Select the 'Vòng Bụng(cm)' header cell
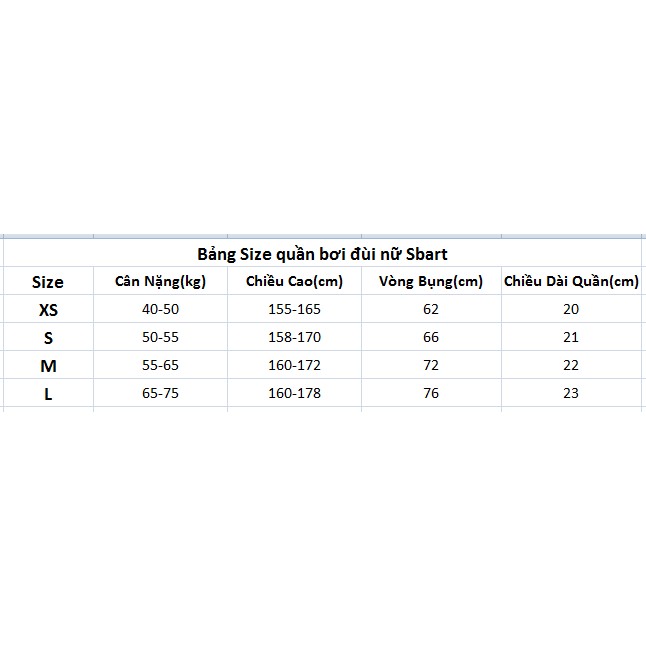Viewport: 646px width, 646px height. click(431, 282)
